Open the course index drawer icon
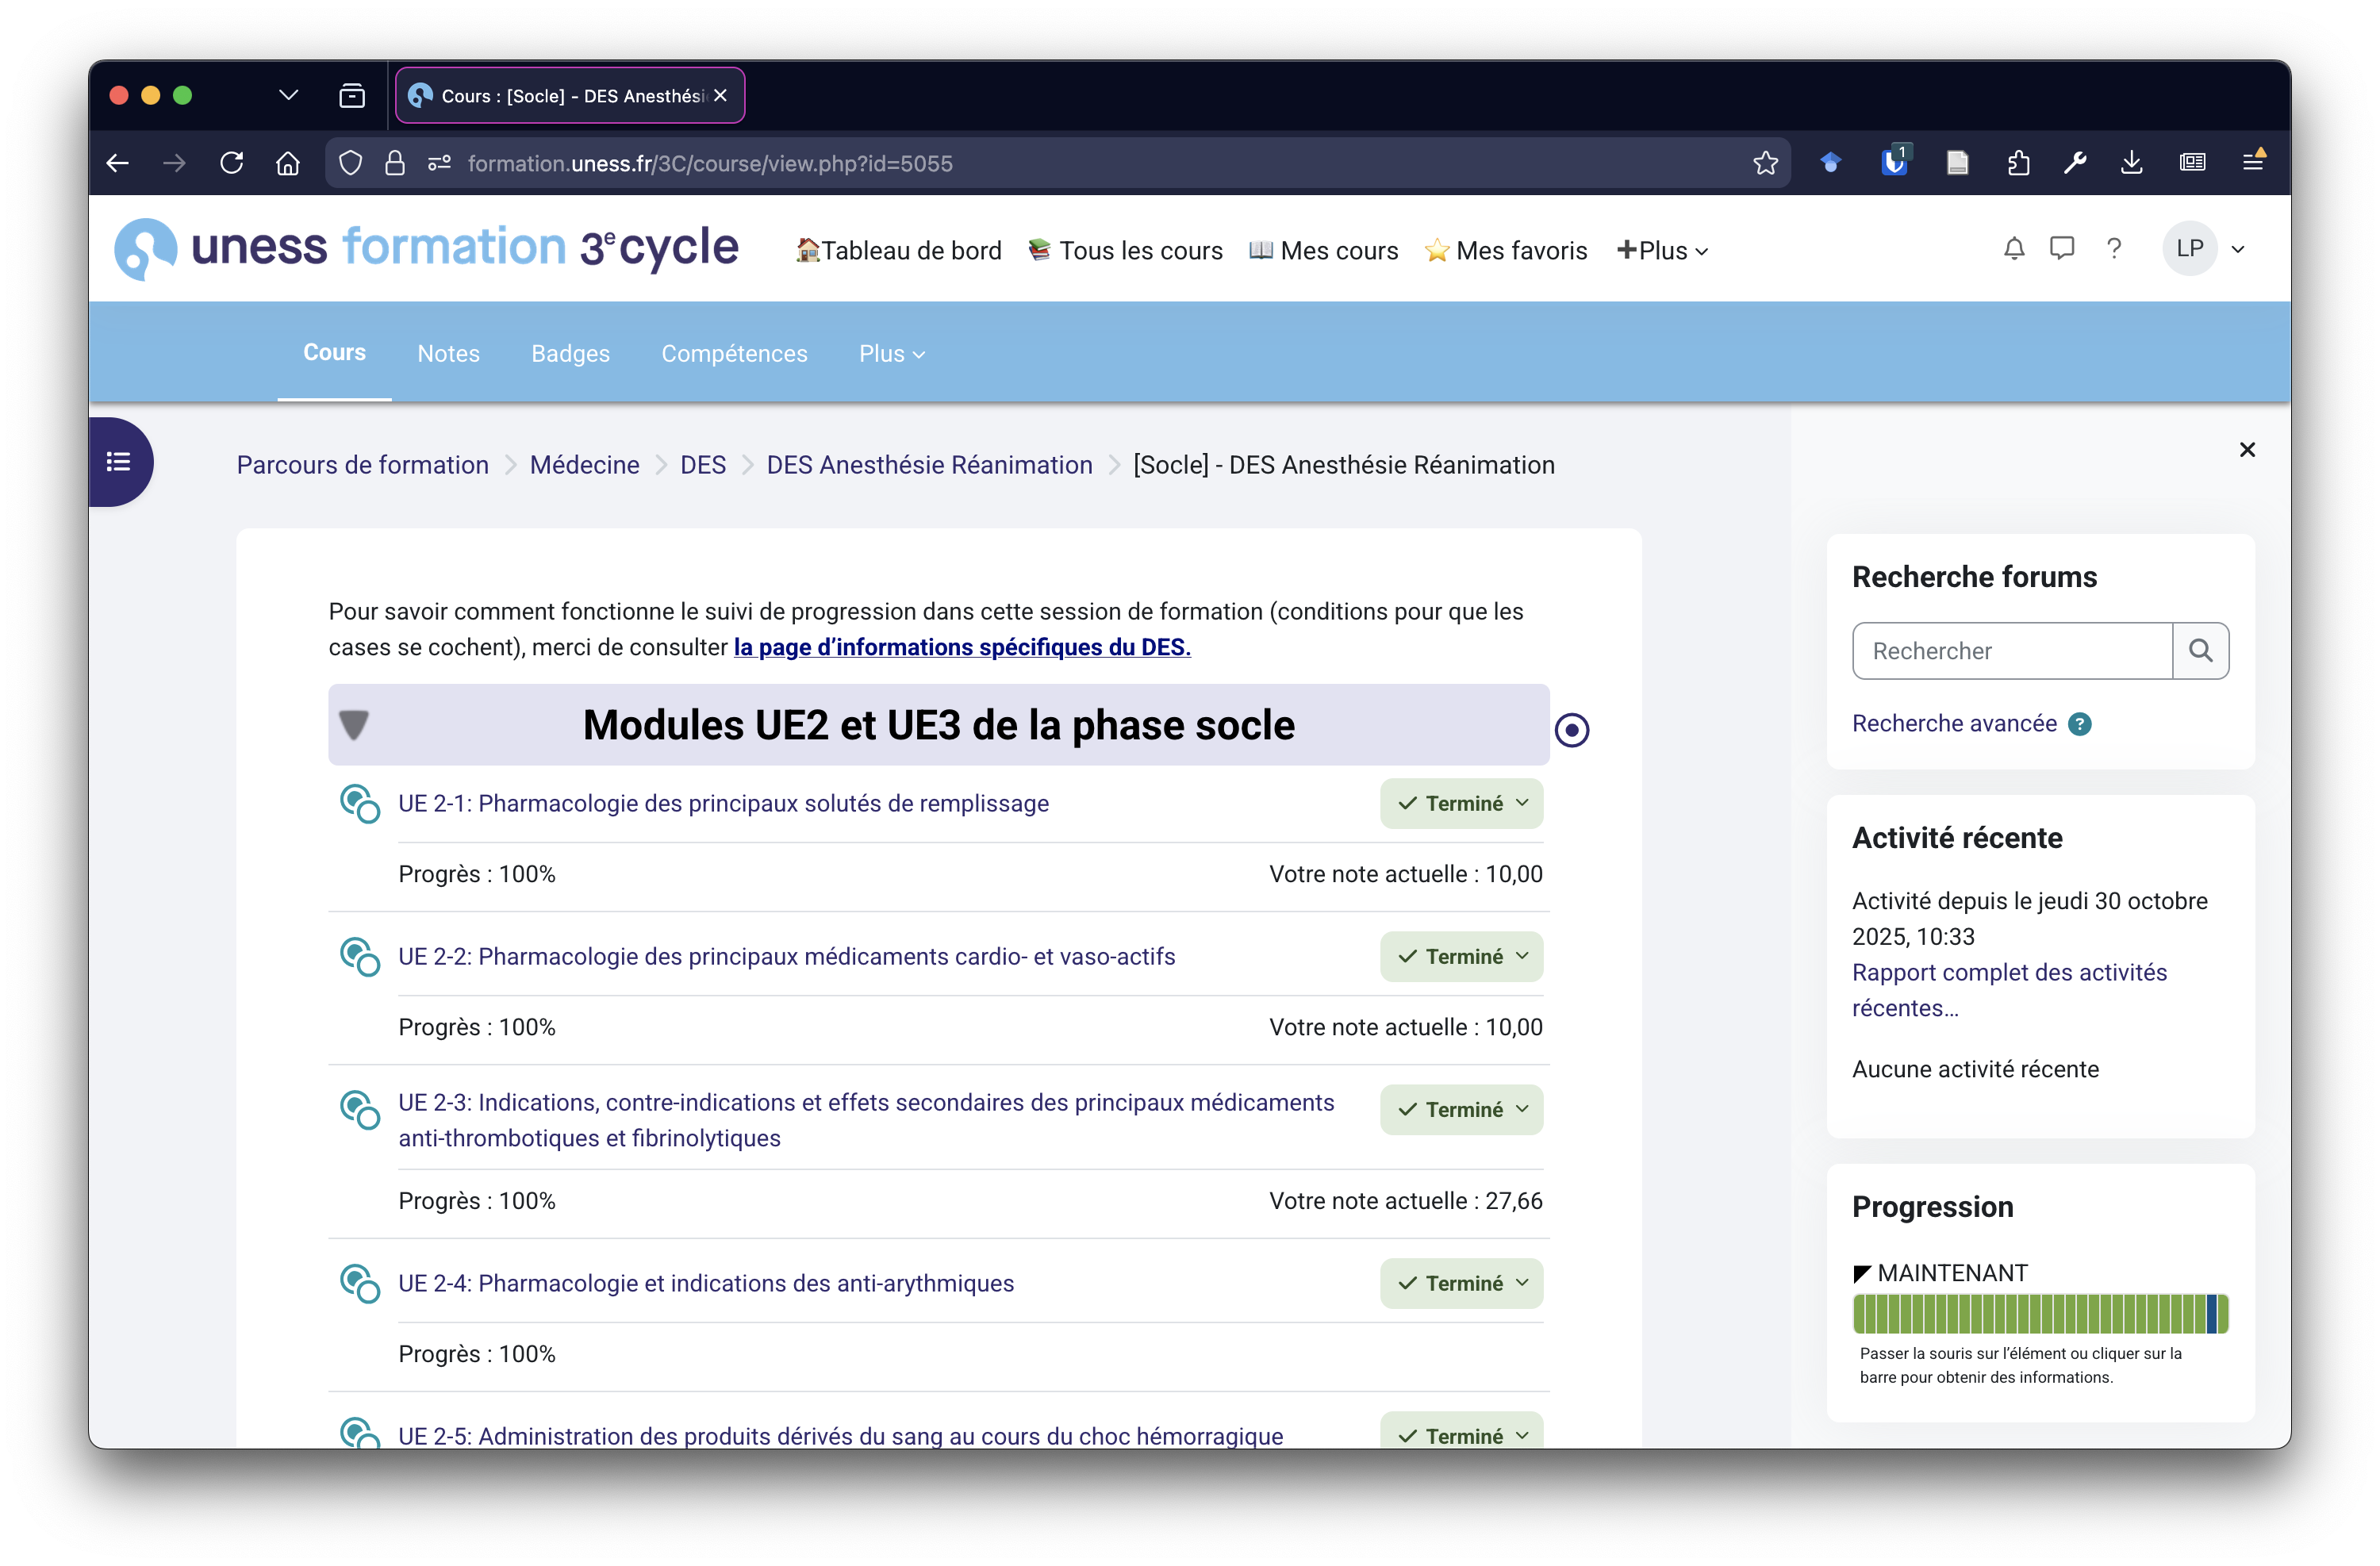 [119, 461]
